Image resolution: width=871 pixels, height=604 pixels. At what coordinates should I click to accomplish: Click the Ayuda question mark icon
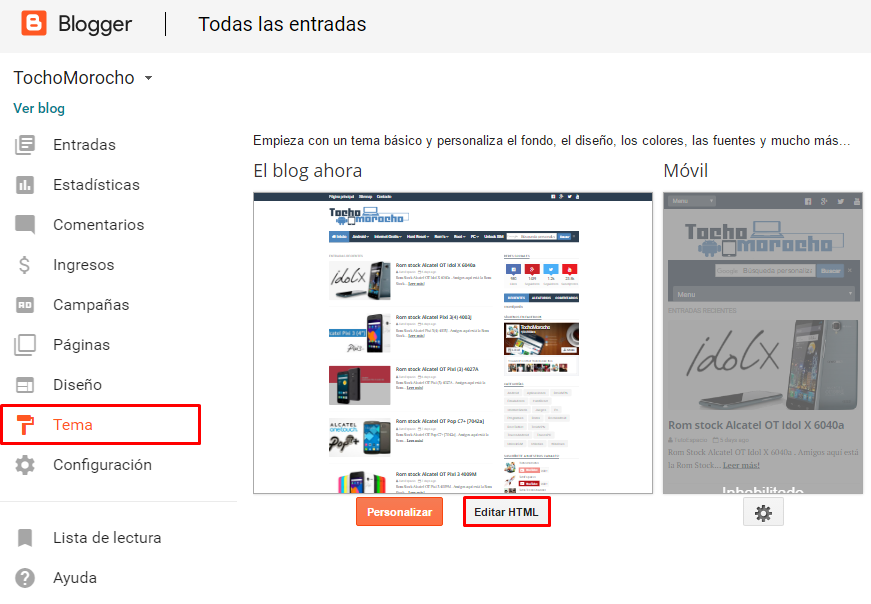tap(25, 578)
